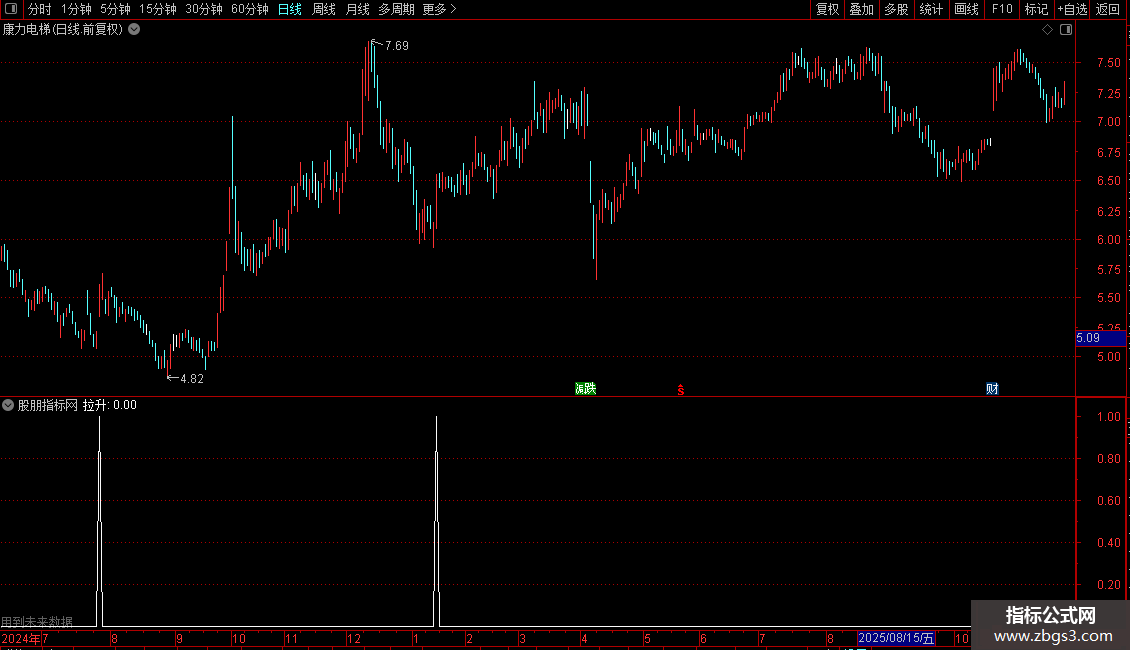Switch to 月线 monthly chart

(x=357, y=9)
